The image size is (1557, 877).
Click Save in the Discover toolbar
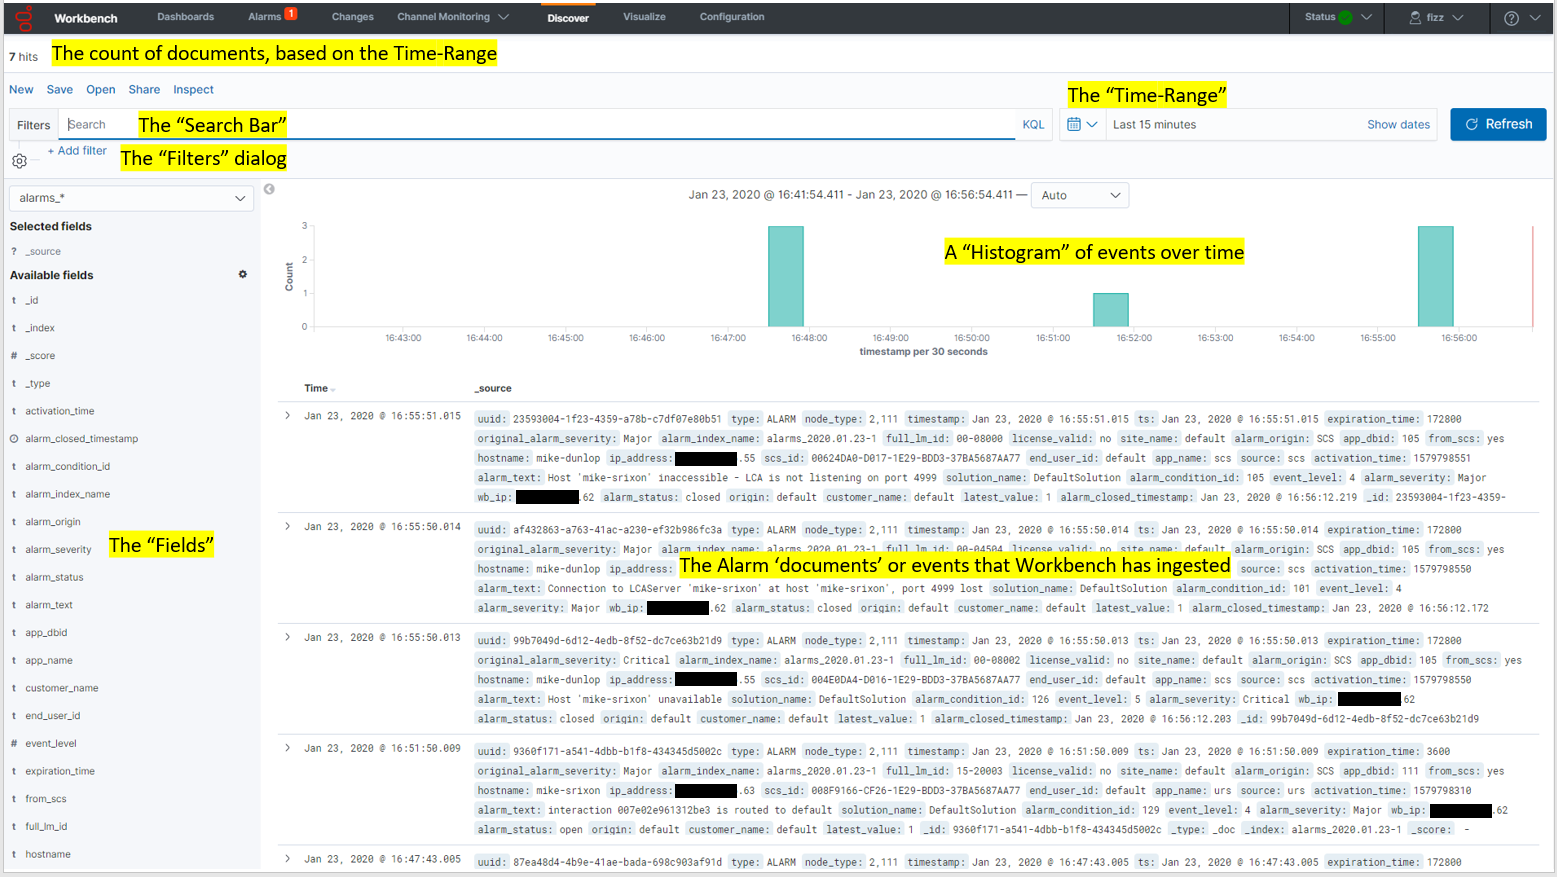pos(60,90)
